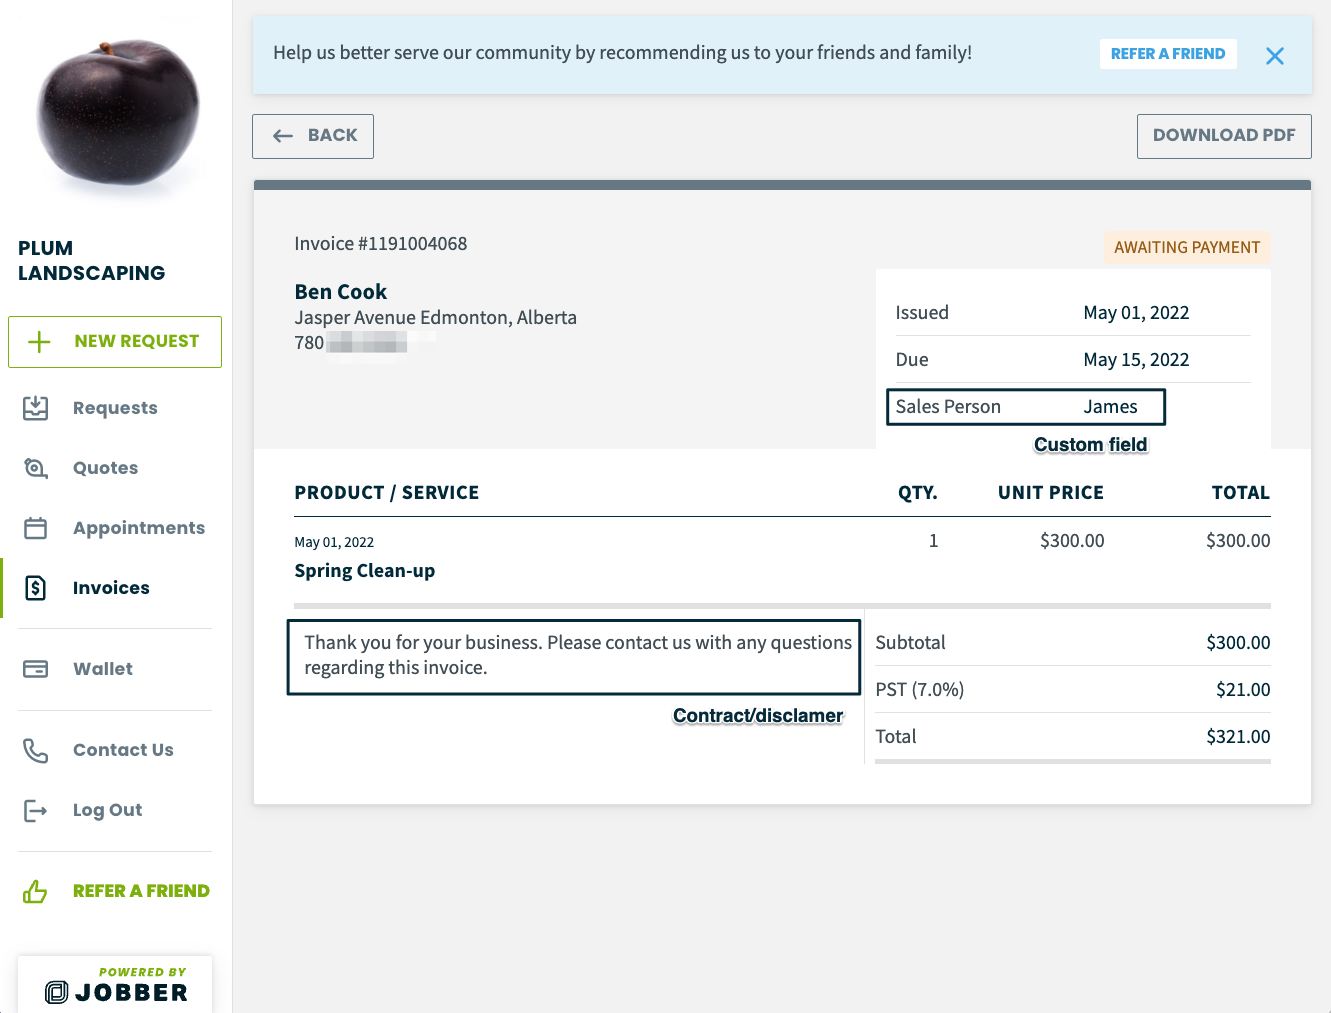Image resolution: width=1331 pixels, height=1013 pixels.
Task: Click the Jobber logo icon
Action: 57,992
